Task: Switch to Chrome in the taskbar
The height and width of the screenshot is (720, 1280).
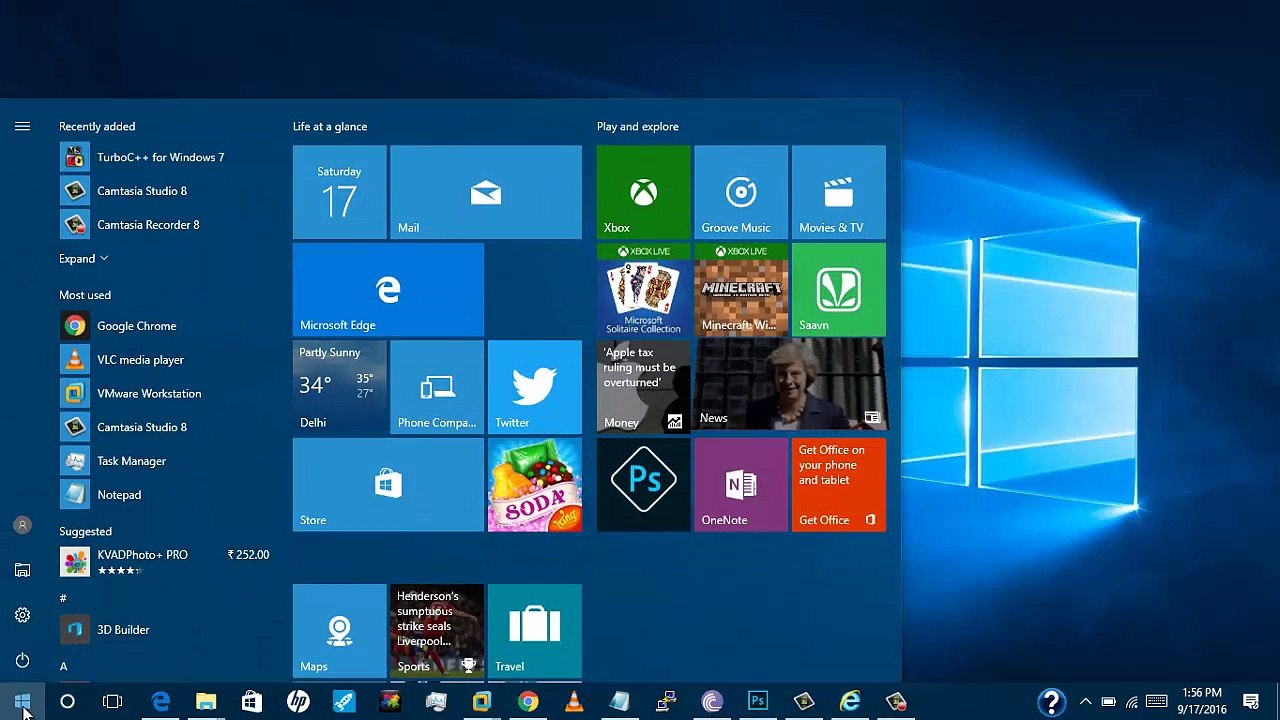Action: pyautogui.click(x=528, y=702)
